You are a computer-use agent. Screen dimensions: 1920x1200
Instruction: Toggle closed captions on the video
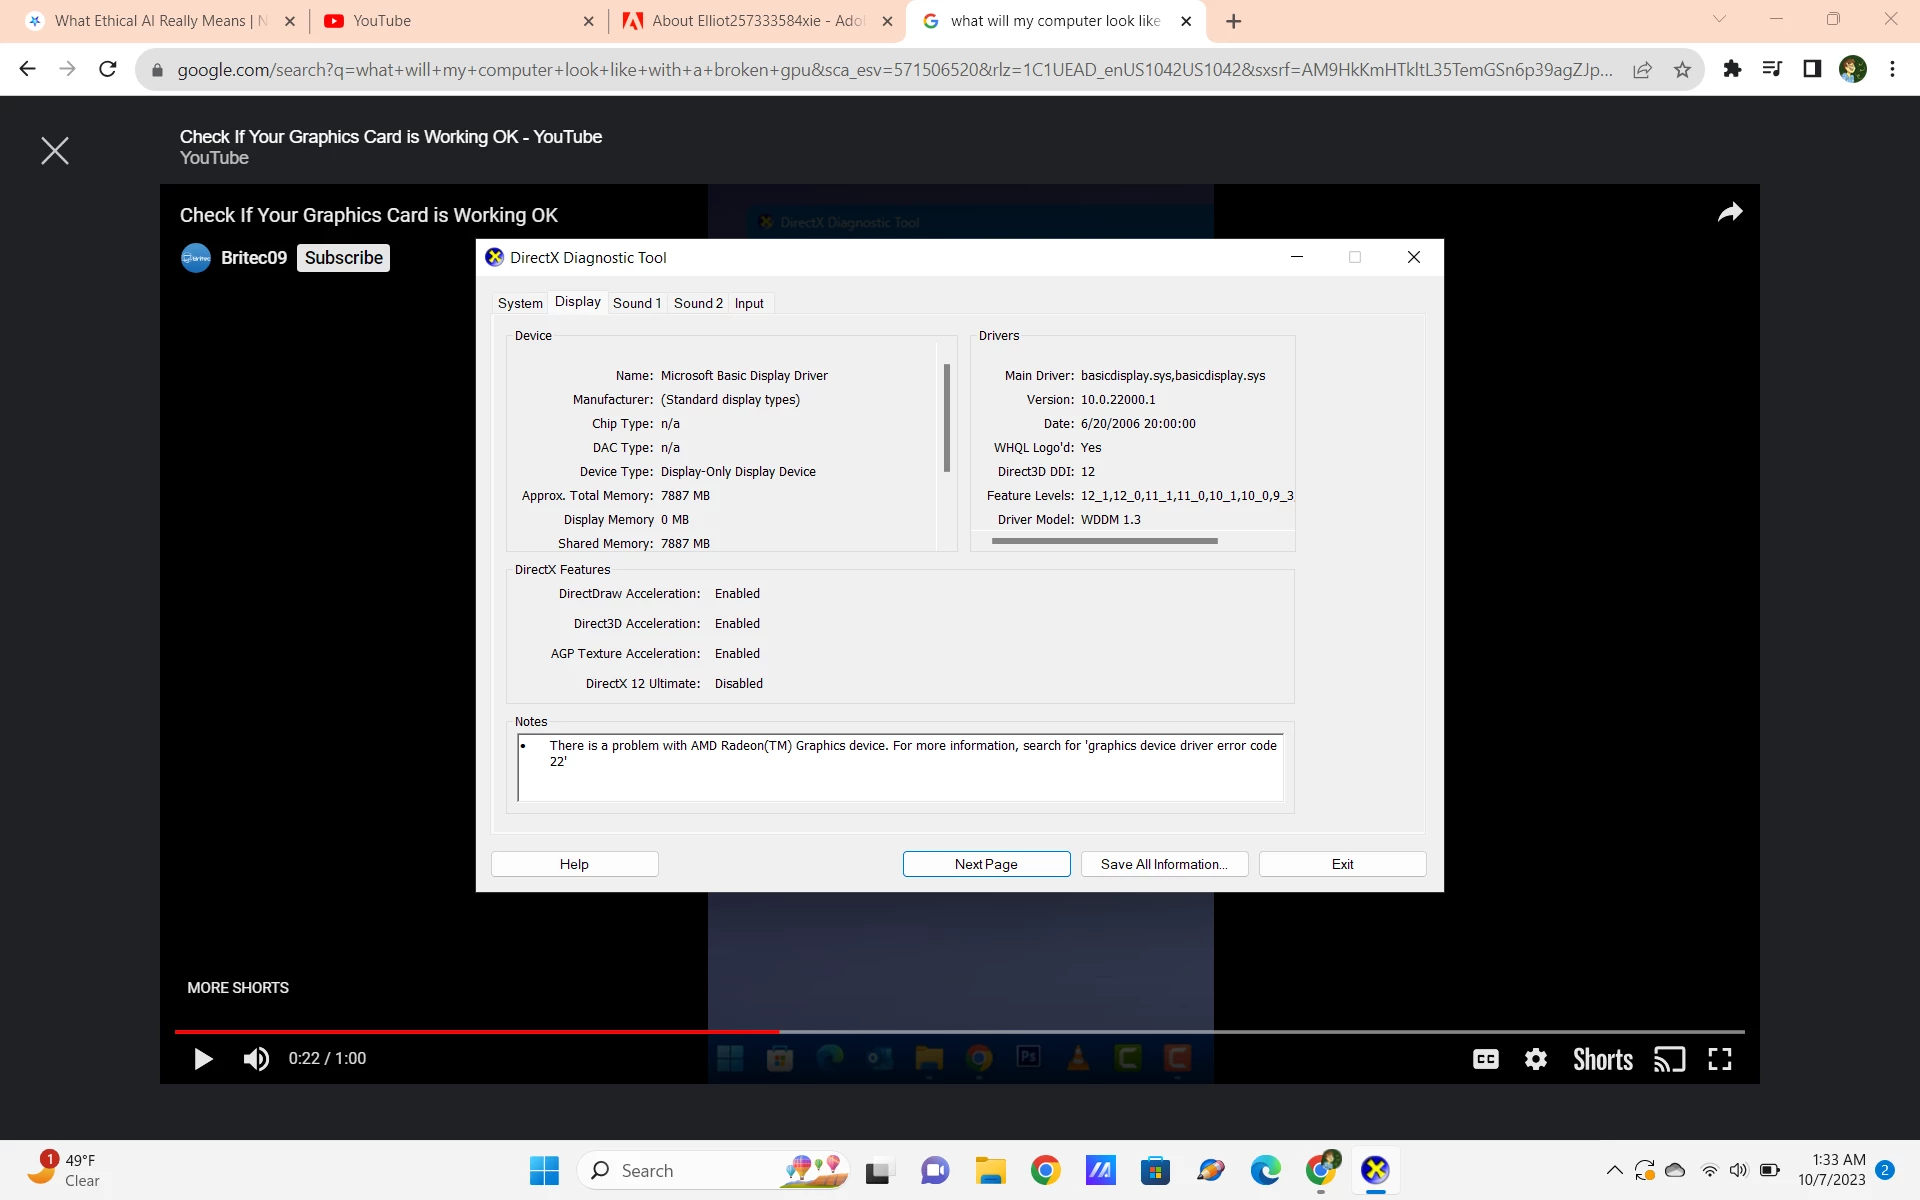click(x=1486, y=1059)
